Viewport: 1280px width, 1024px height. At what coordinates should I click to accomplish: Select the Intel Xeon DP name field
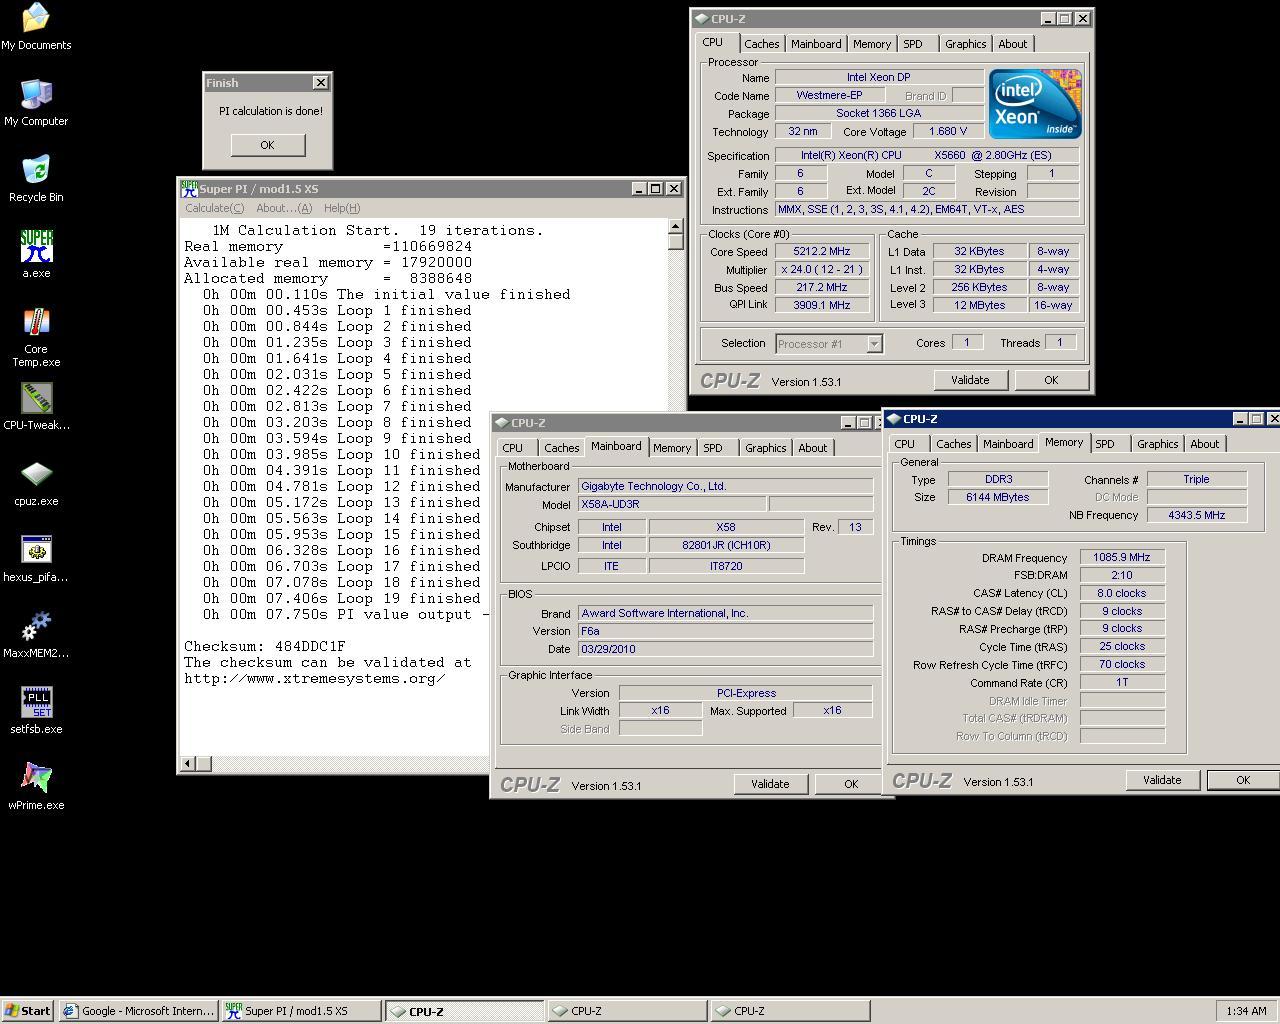pyautogui.click(x=879, y=77)
